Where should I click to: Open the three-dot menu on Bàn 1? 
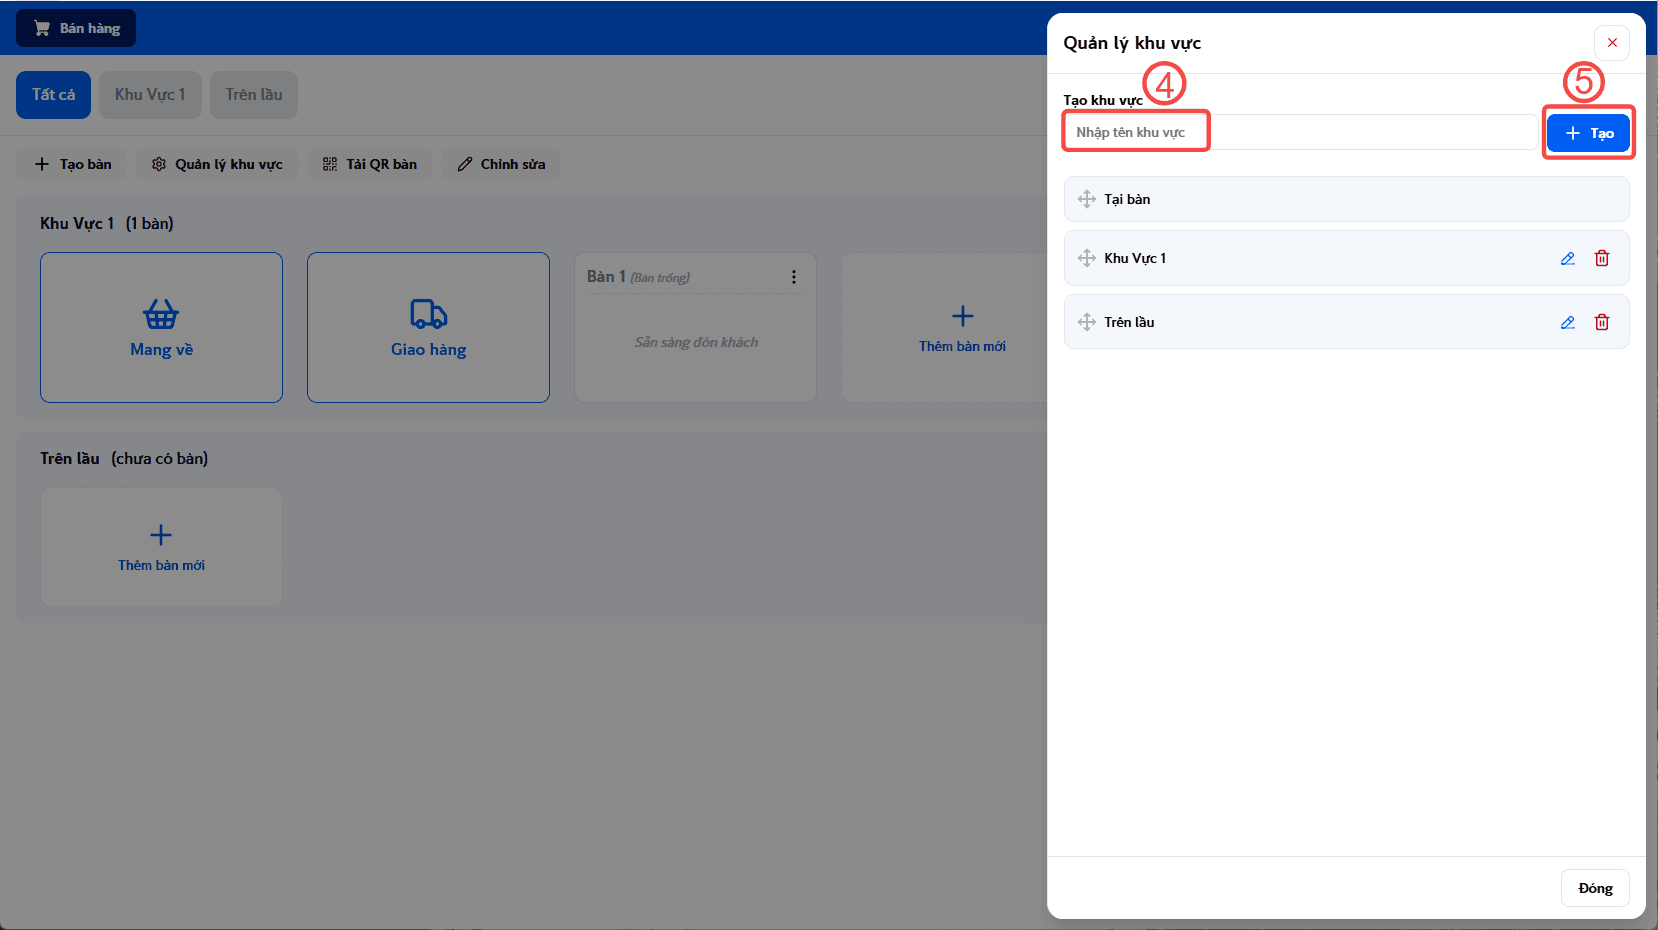[x=794, y=277]
